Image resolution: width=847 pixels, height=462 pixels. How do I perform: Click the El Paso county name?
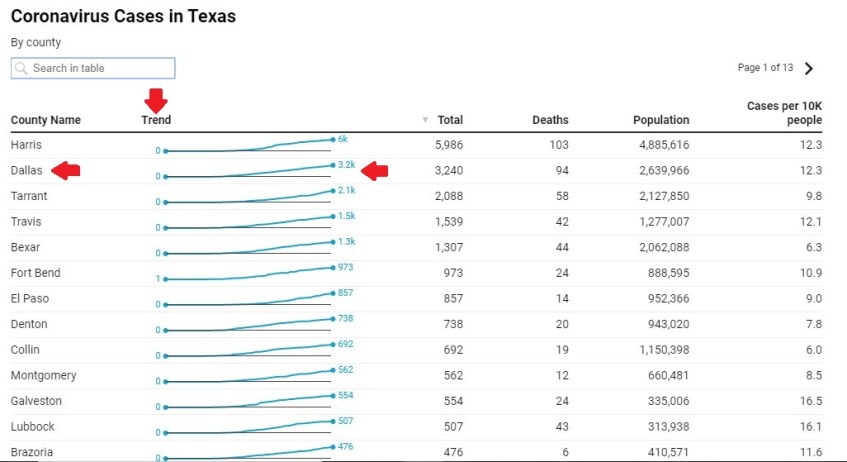[30, 299]
